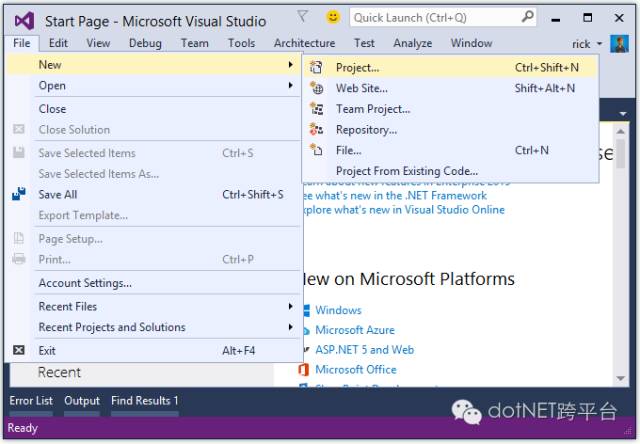Click the Page Setup icon
Viewport: 640px width, 444px height.
(x=19, y=238)
